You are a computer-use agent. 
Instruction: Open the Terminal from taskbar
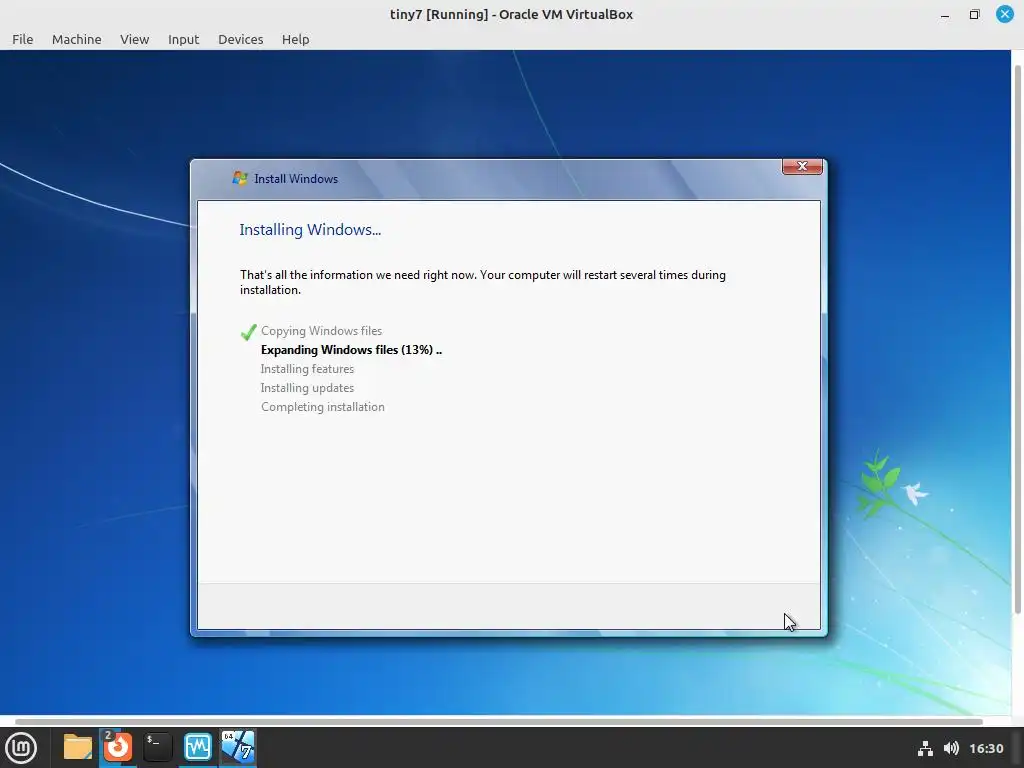pos(157,748)
